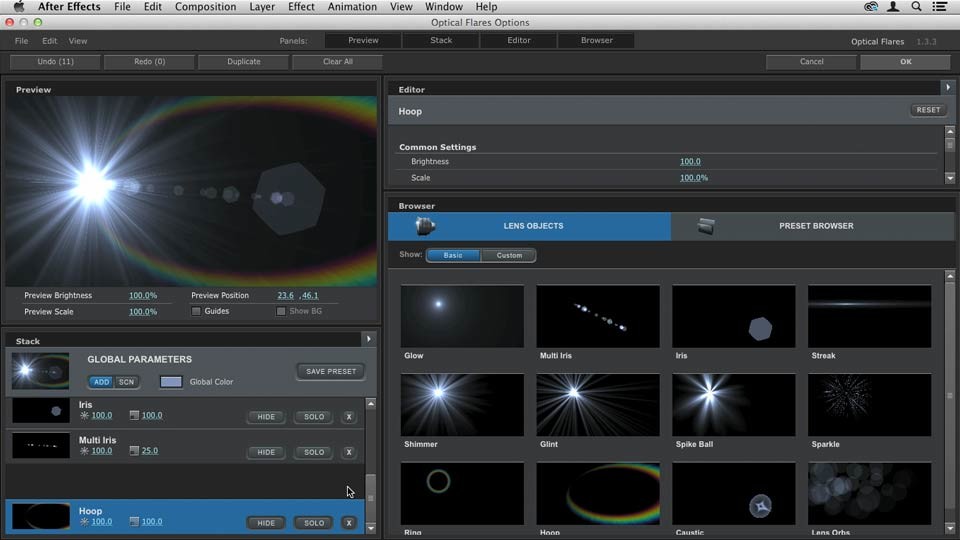This screenshot has width=960, height=540.
Task: Show Basic lens objects
Action: point(453,255)
